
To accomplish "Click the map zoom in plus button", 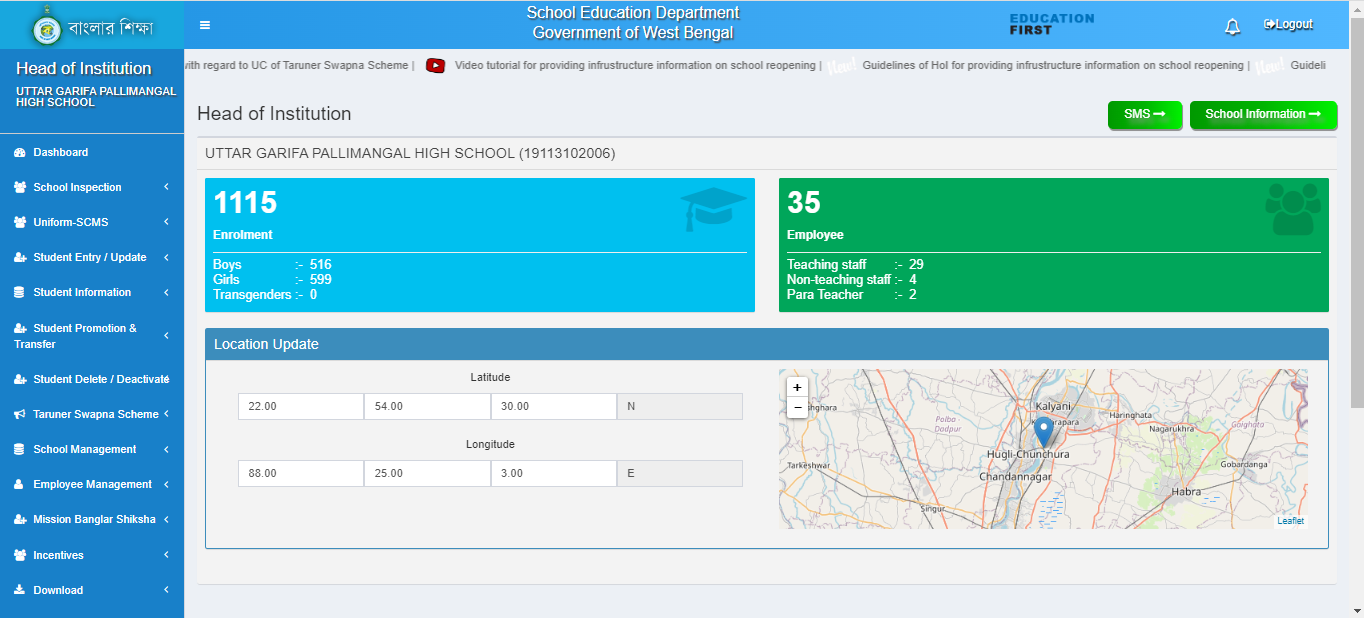I will (797, 387).
